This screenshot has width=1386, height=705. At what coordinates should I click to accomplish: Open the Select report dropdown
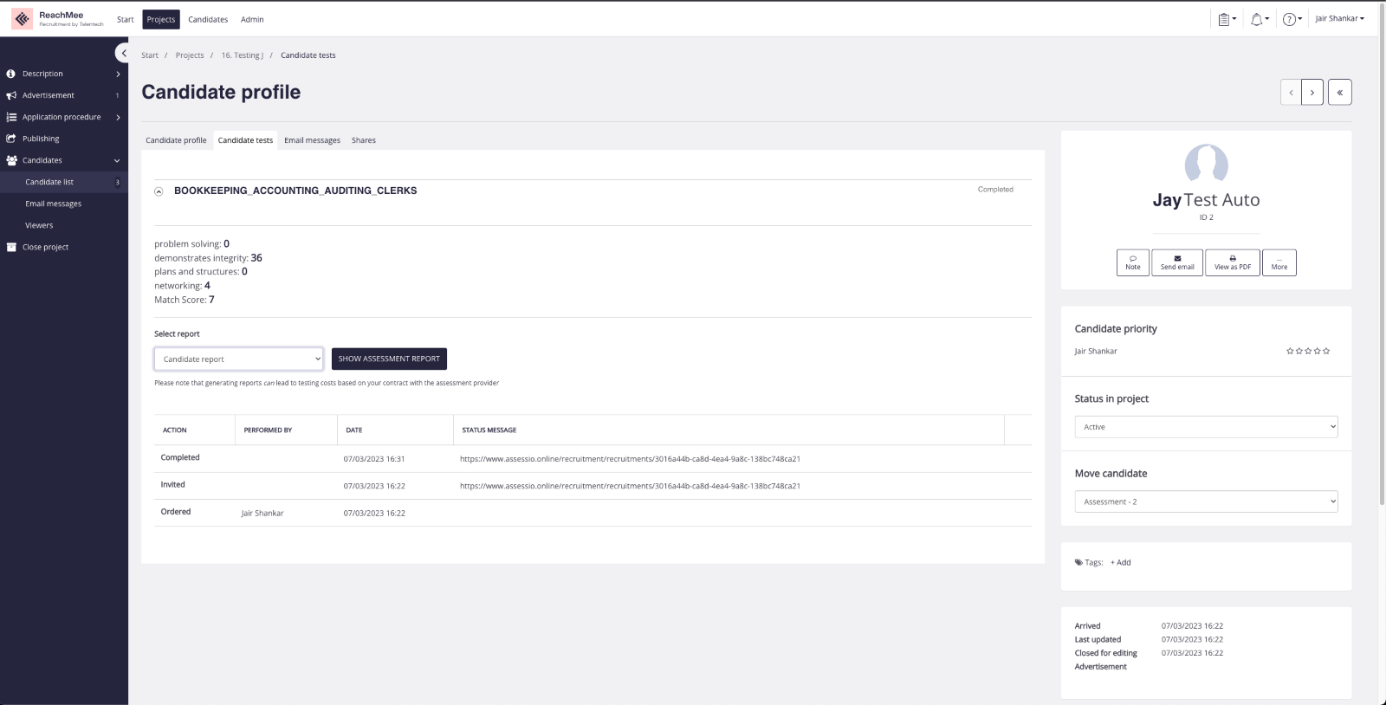(239, 359)
